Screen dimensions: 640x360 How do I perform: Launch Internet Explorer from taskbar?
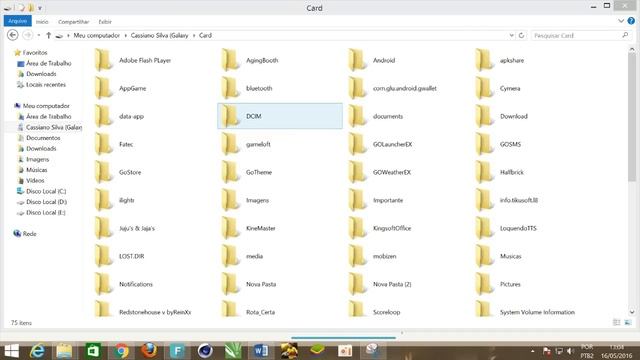[37, 351]
